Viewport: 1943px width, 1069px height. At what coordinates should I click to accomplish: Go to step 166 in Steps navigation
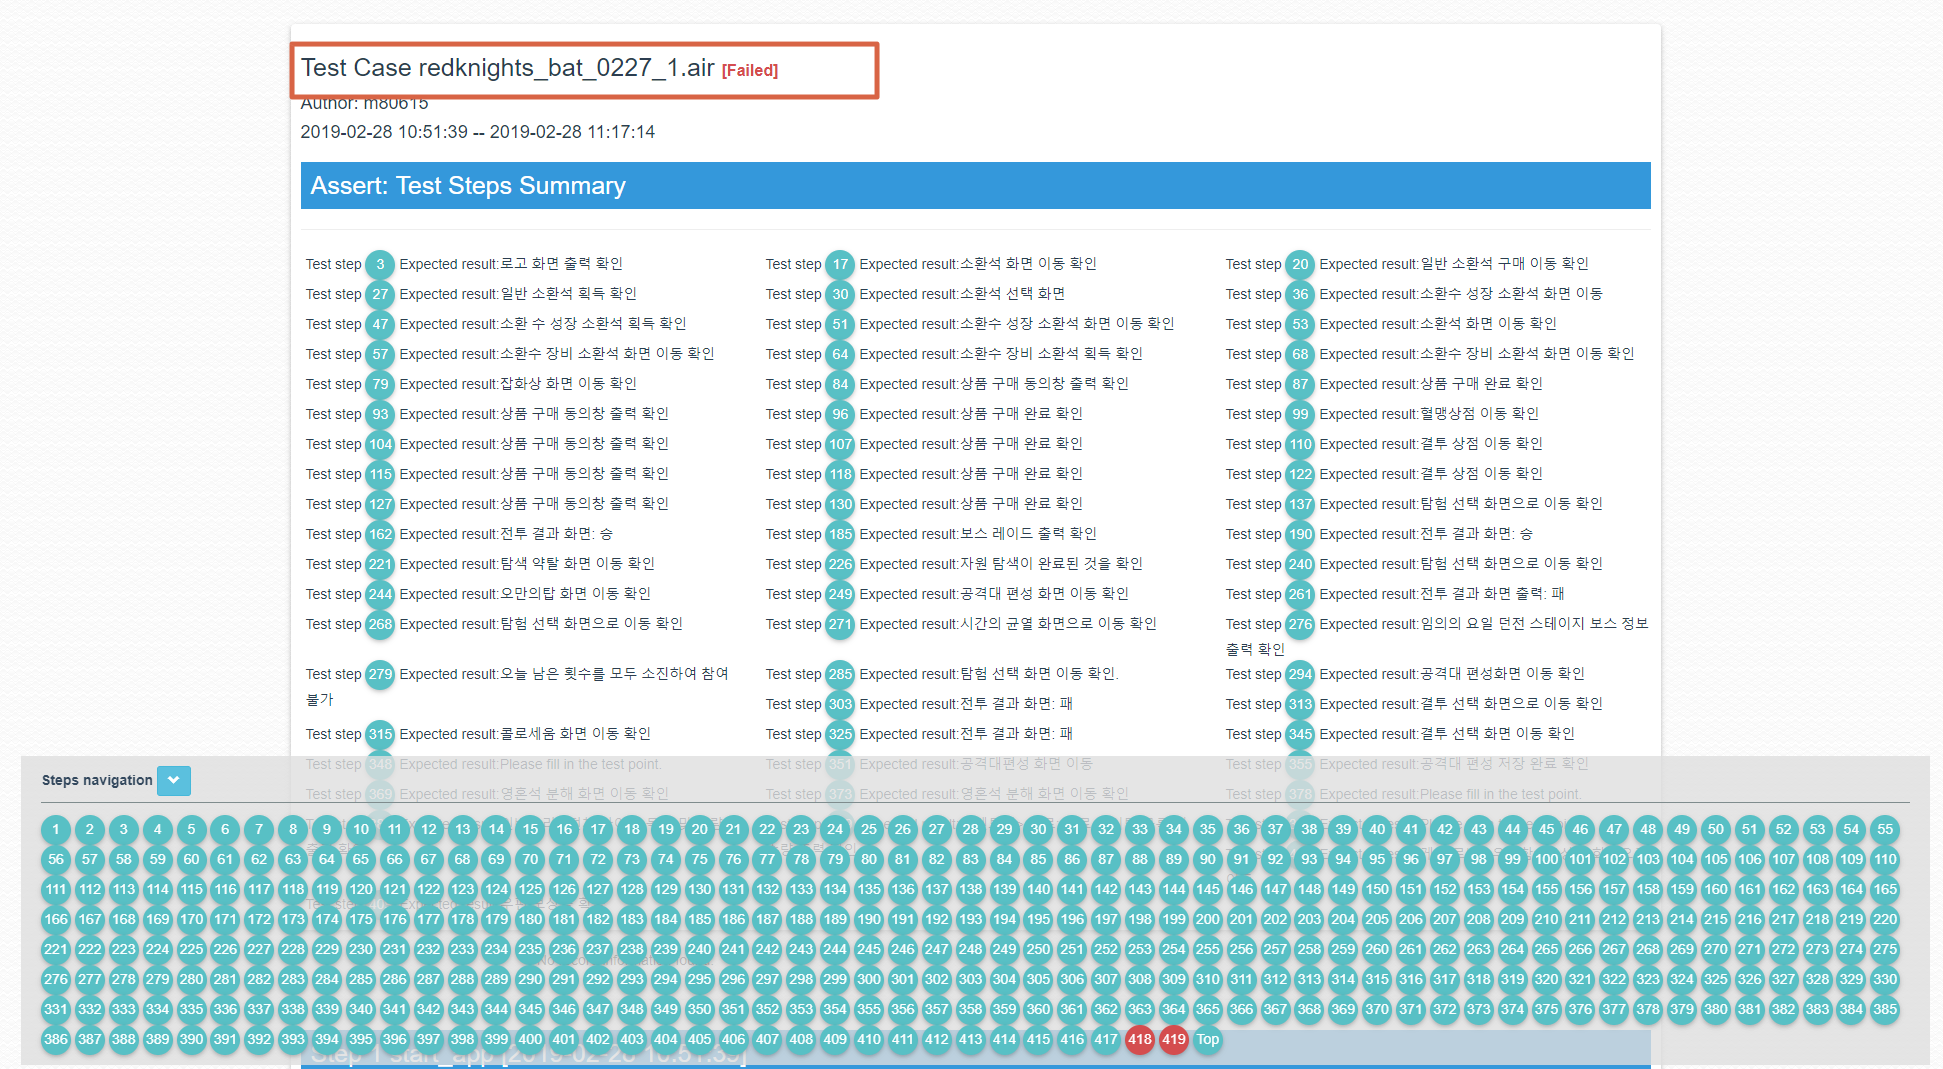coord(56,919)
